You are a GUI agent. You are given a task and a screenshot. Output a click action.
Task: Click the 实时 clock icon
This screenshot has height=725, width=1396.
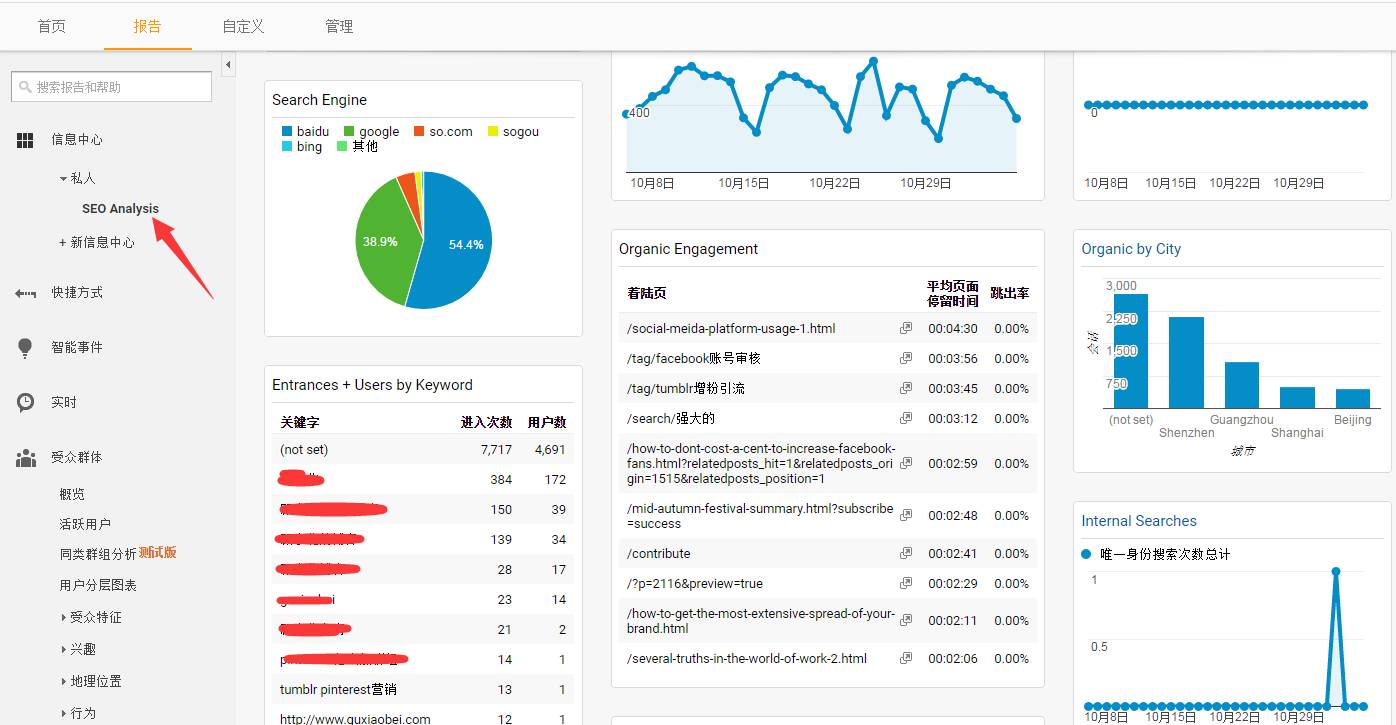coord(25,402)
